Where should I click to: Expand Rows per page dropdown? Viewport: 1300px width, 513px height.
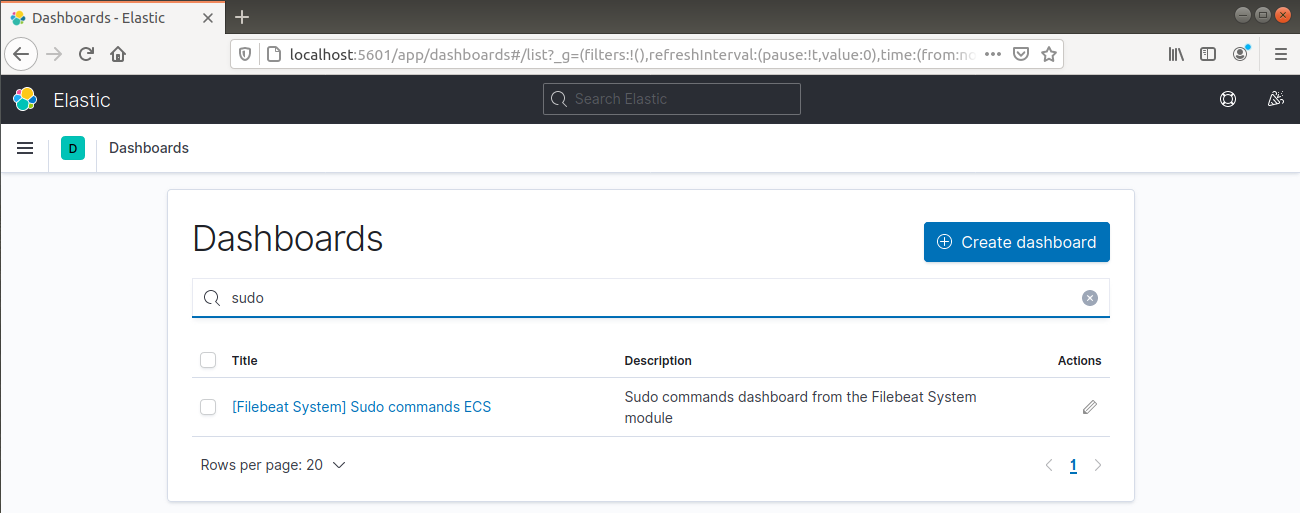pos(273,465)
